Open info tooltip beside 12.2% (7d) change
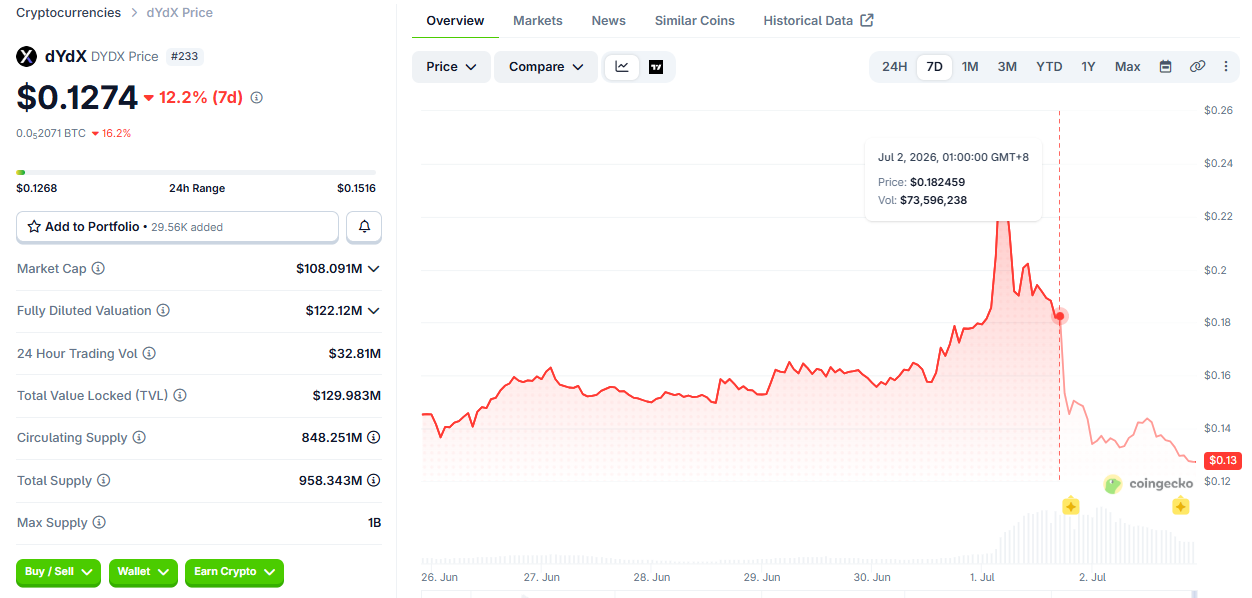Screen dimensions: 1252x598 [257, 98]
